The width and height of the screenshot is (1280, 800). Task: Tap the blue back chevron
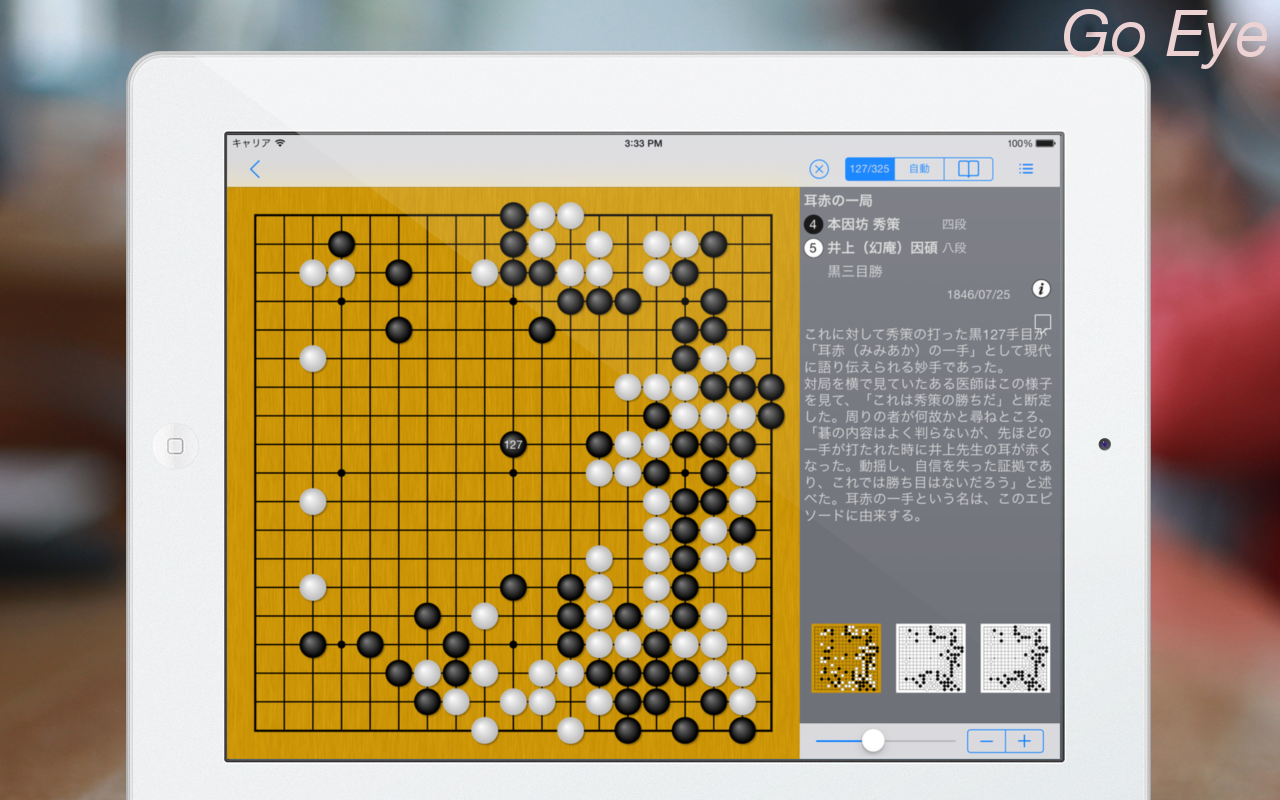pyautogui.click(x=255, y=169)
